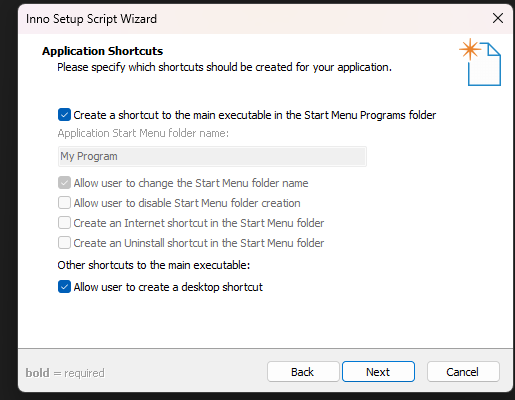Untick the Start Menu Programs folder shortcut checkbox
The height and width of the screenshot is (400, 515).
tap(64, 115)
